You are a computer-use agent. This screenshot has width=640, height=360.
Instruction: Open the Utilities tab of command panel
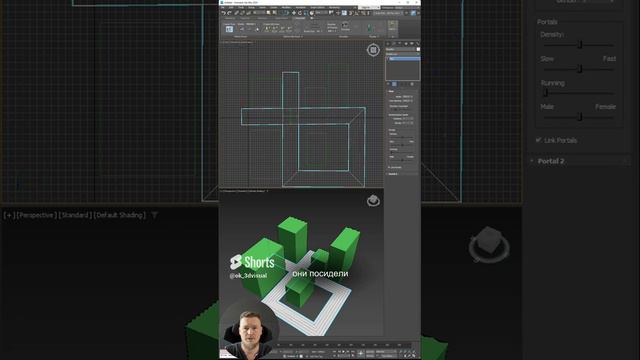click(418, 44)
